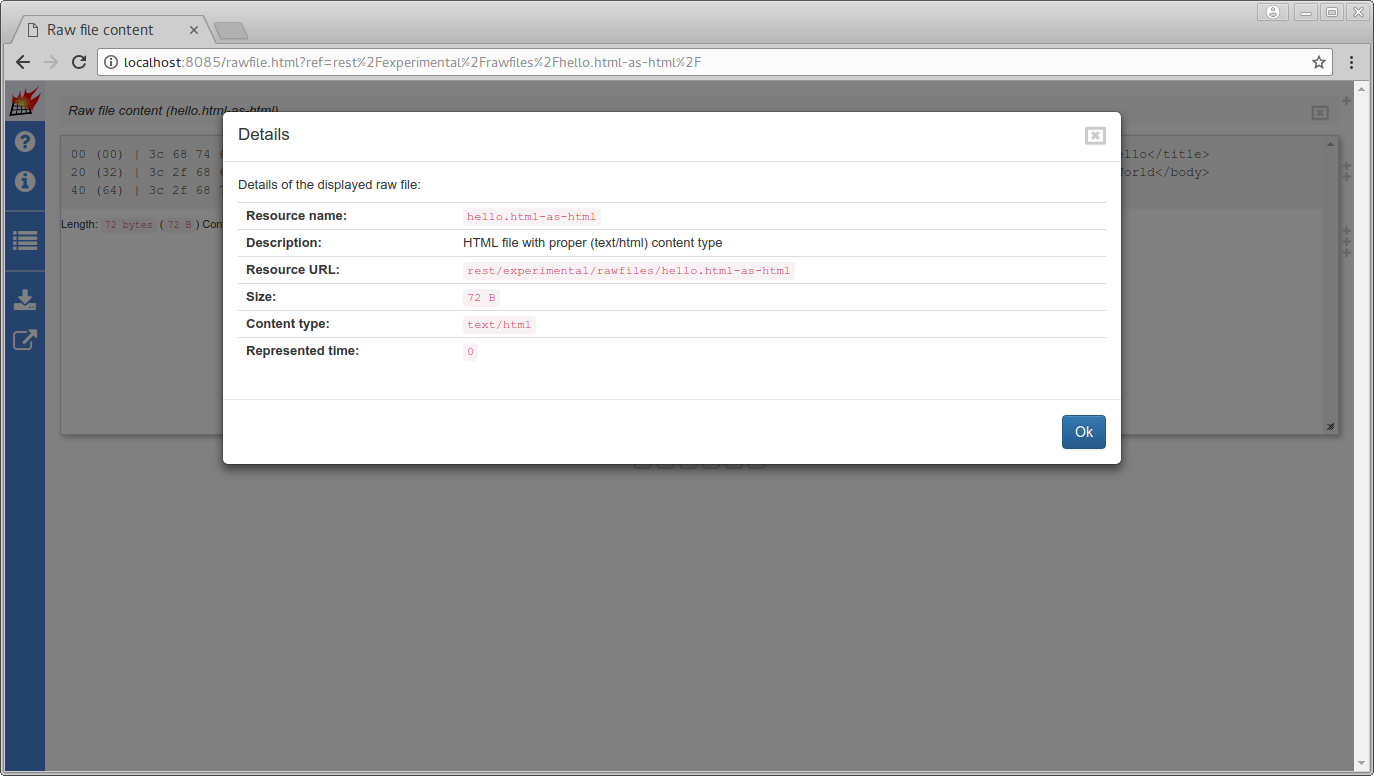
Task: Open the external link icon in the sidebar
Action: point(24,339)
